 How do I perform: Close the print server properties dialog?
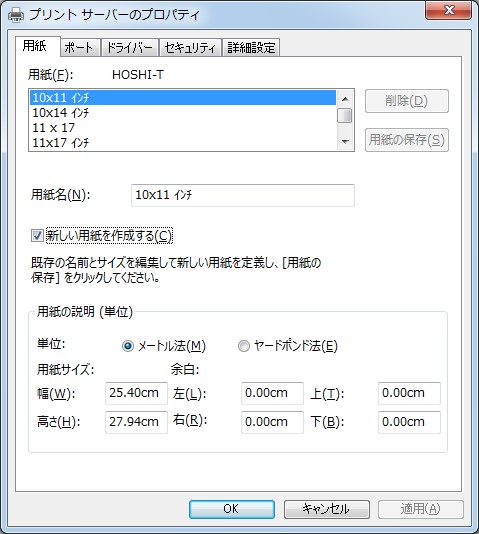(x=448, y=10)
